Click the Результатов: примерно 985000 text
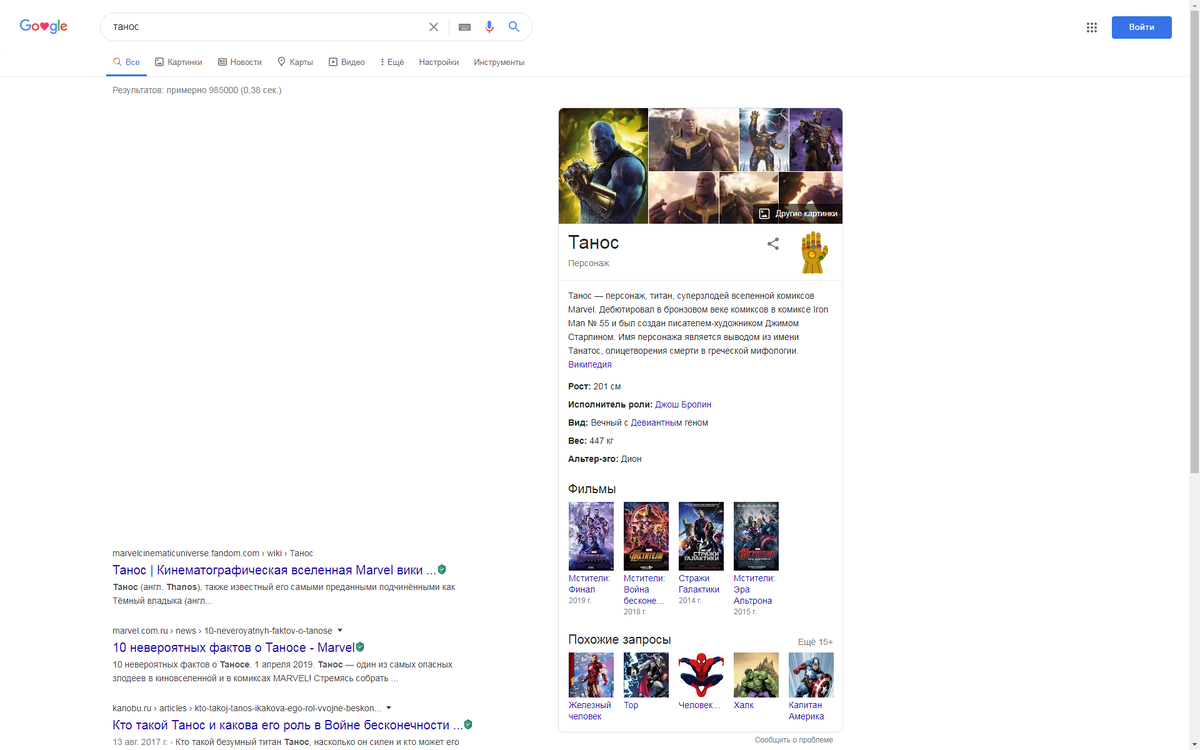Screen dimensions: 1200x750 tap(197, 90)
